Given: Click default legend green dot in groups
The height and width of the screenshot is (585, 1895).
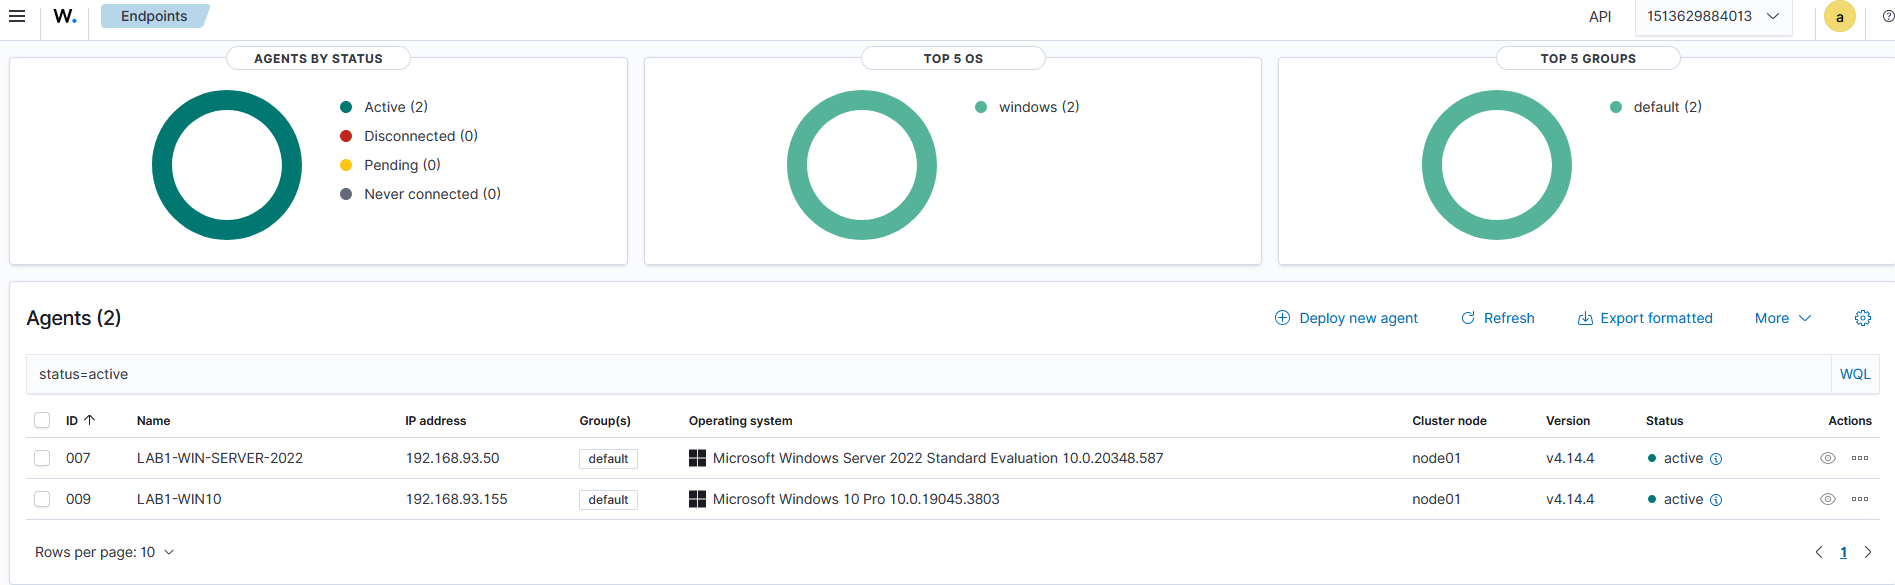Looking at the screenshot, I should [x=1616, y=107].
